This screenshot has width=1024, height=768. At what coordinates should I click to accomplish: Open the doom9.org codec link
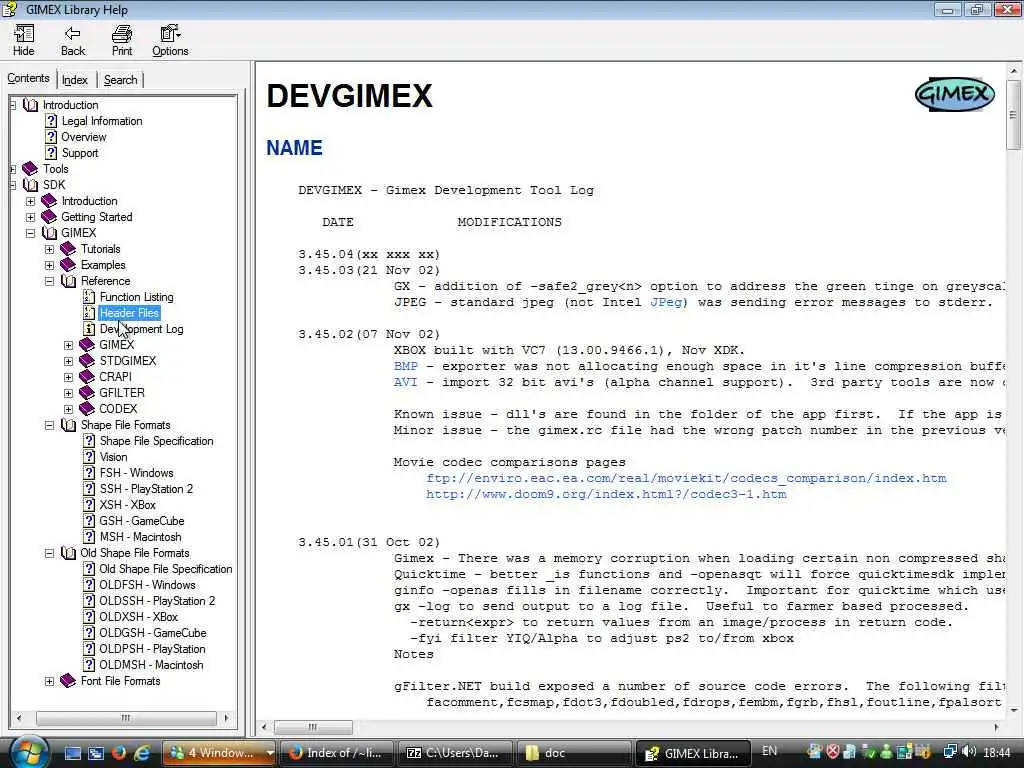tap(606, 494)
